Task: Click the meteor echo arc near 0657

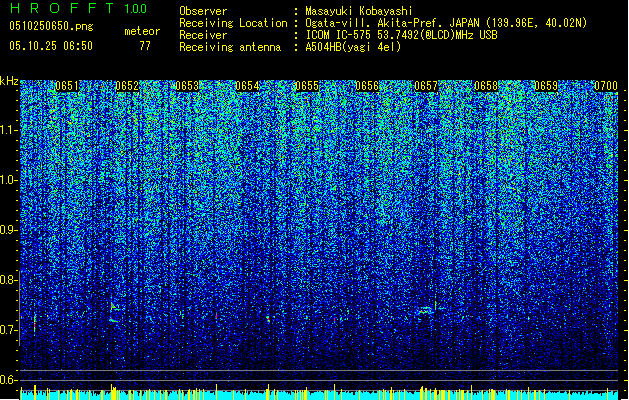Action: pyautogui.click(x=427, y=310)
